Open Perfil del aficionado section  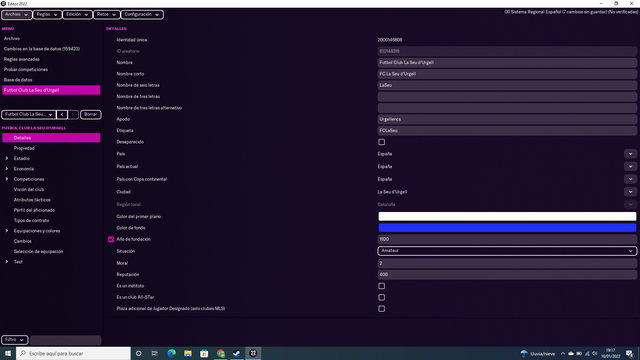(34, 210)
